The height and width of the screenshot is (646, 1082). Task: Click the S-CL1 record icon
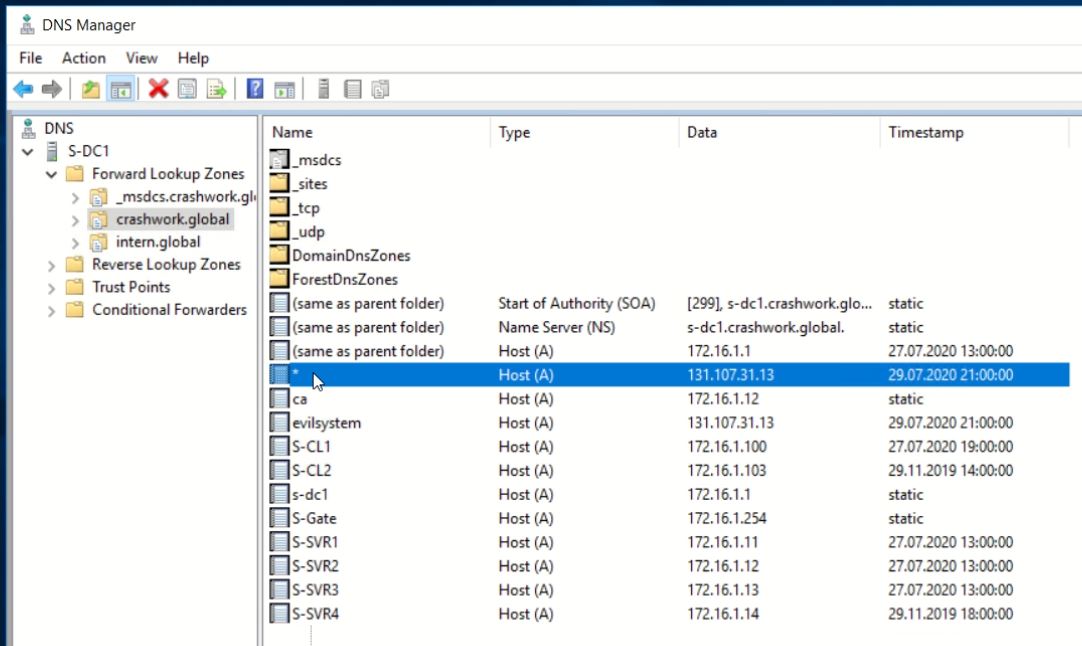279,447
